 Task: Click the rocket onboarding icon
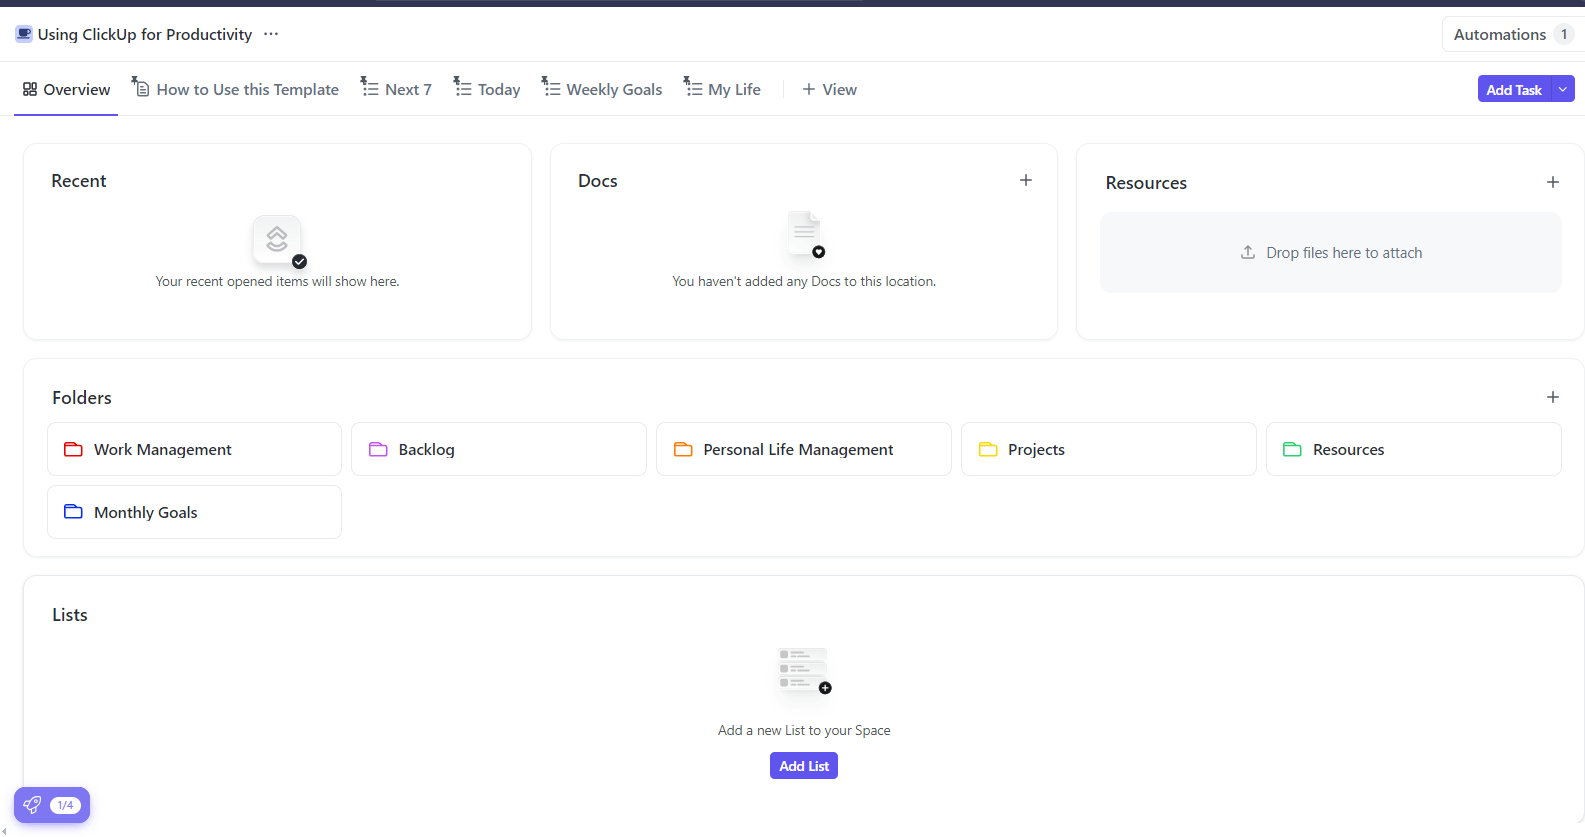pyautogui.click(x=32, y=805)
